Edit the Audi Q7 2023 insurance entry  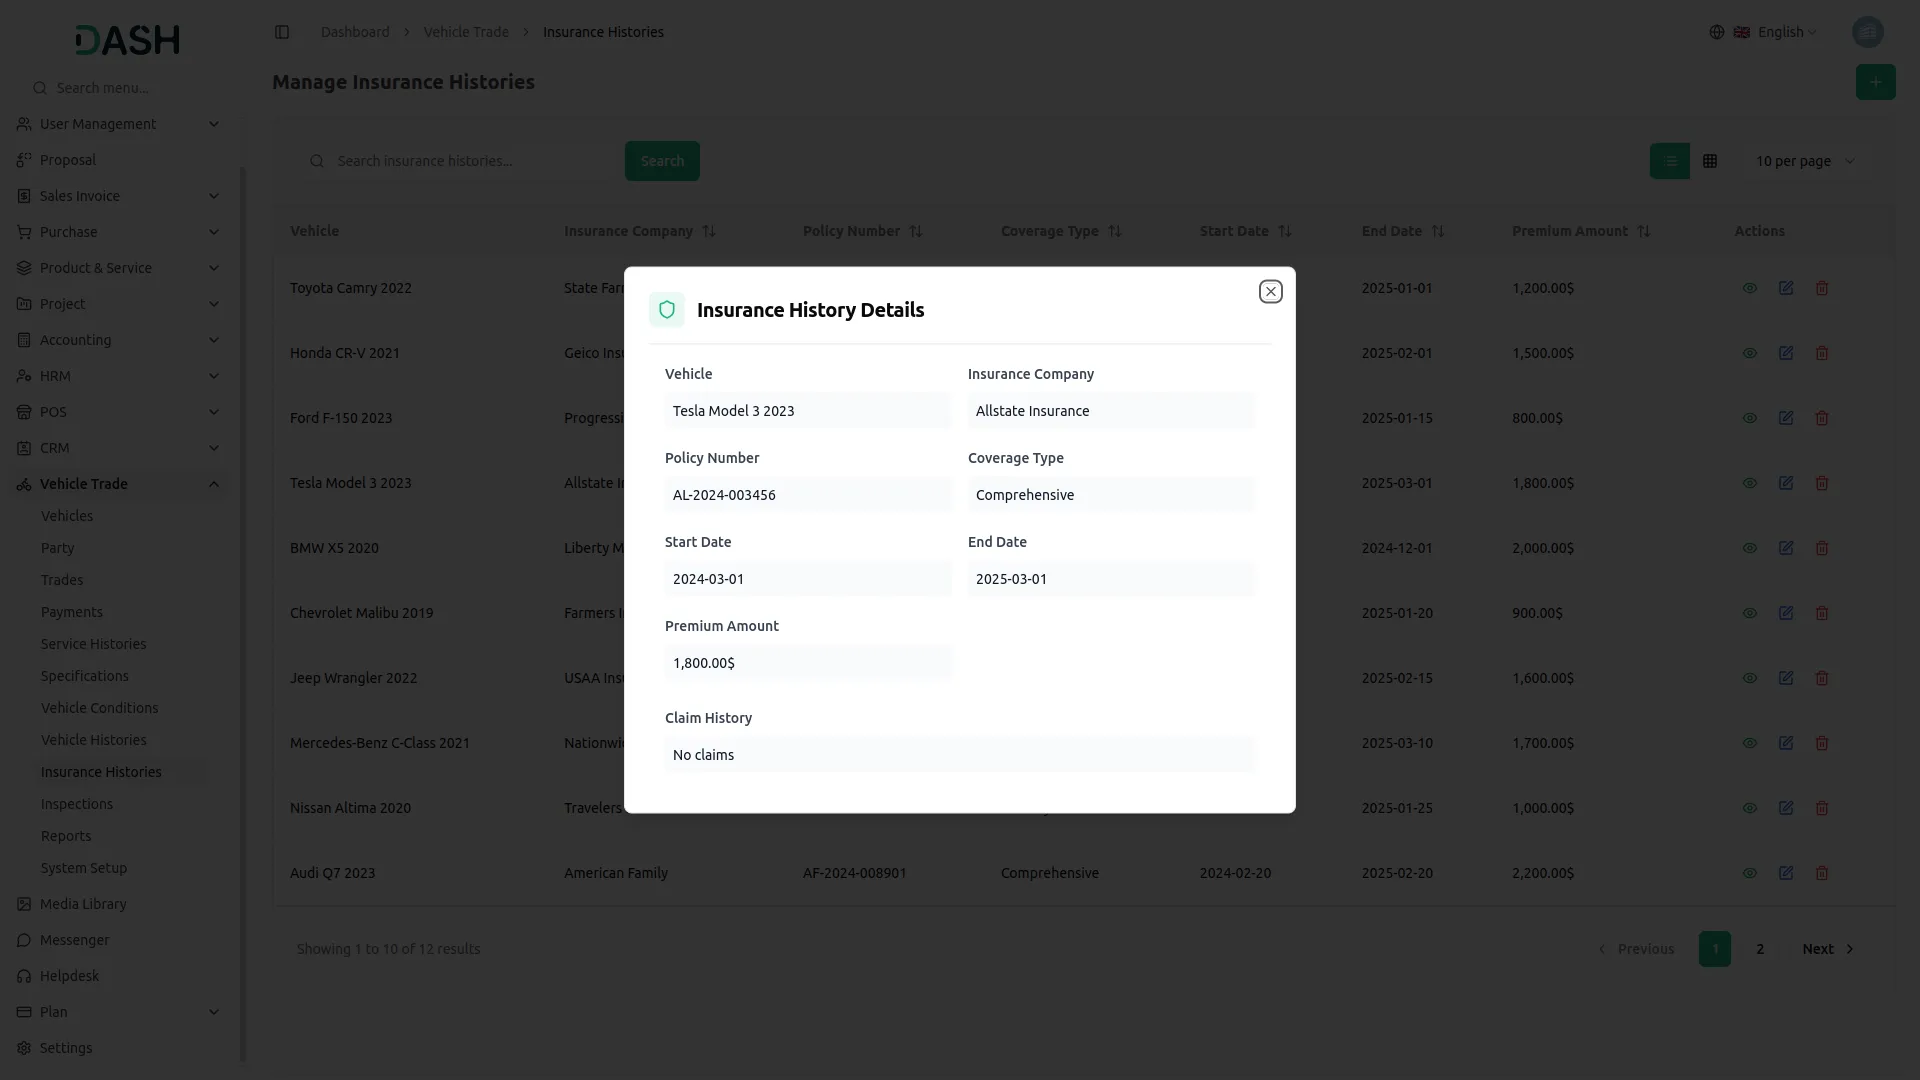click(x=1786, y=873)
